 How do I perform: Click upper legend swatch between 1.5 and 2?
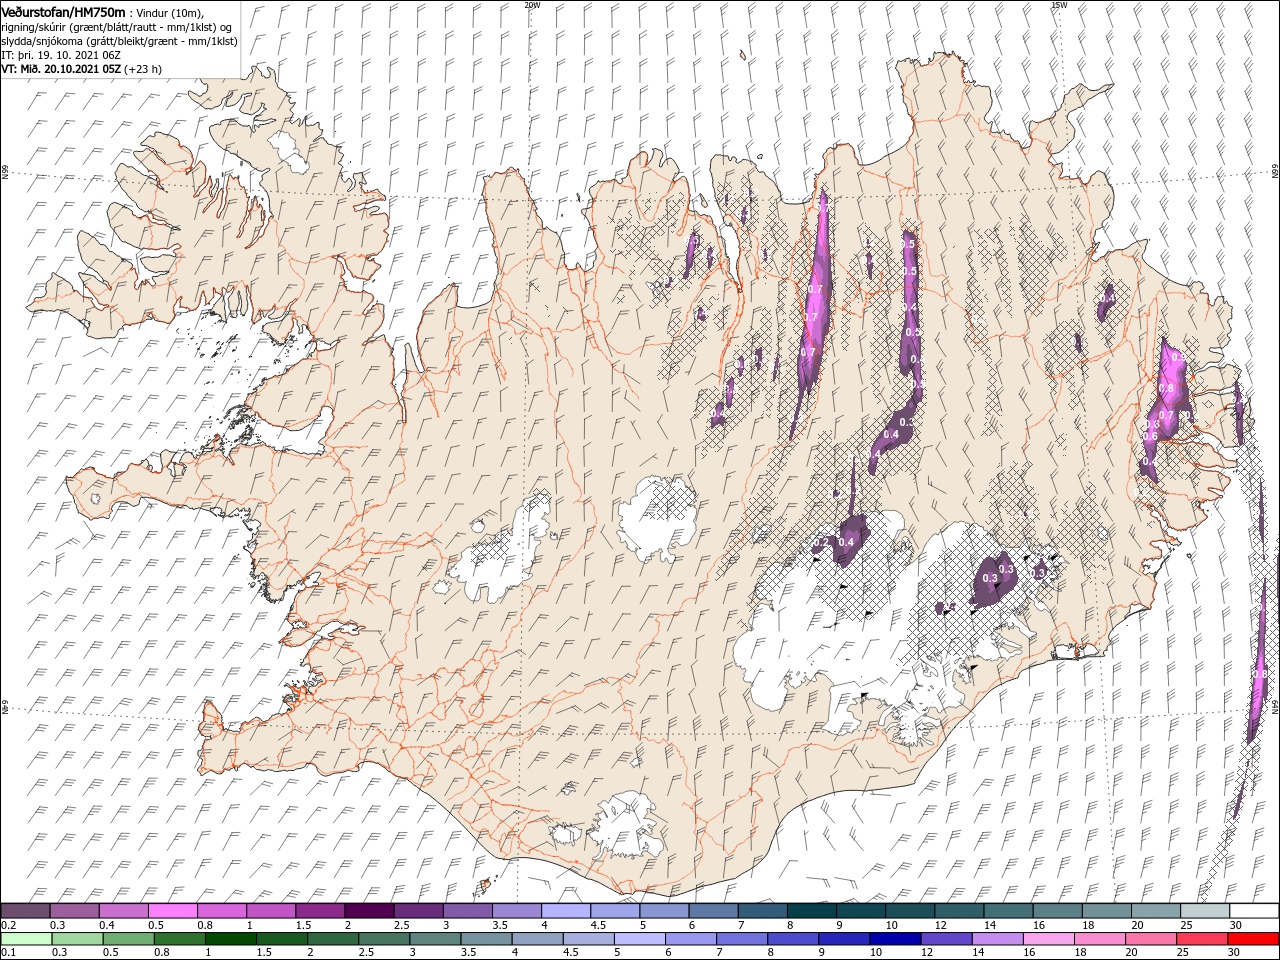[x=320, y=911]
